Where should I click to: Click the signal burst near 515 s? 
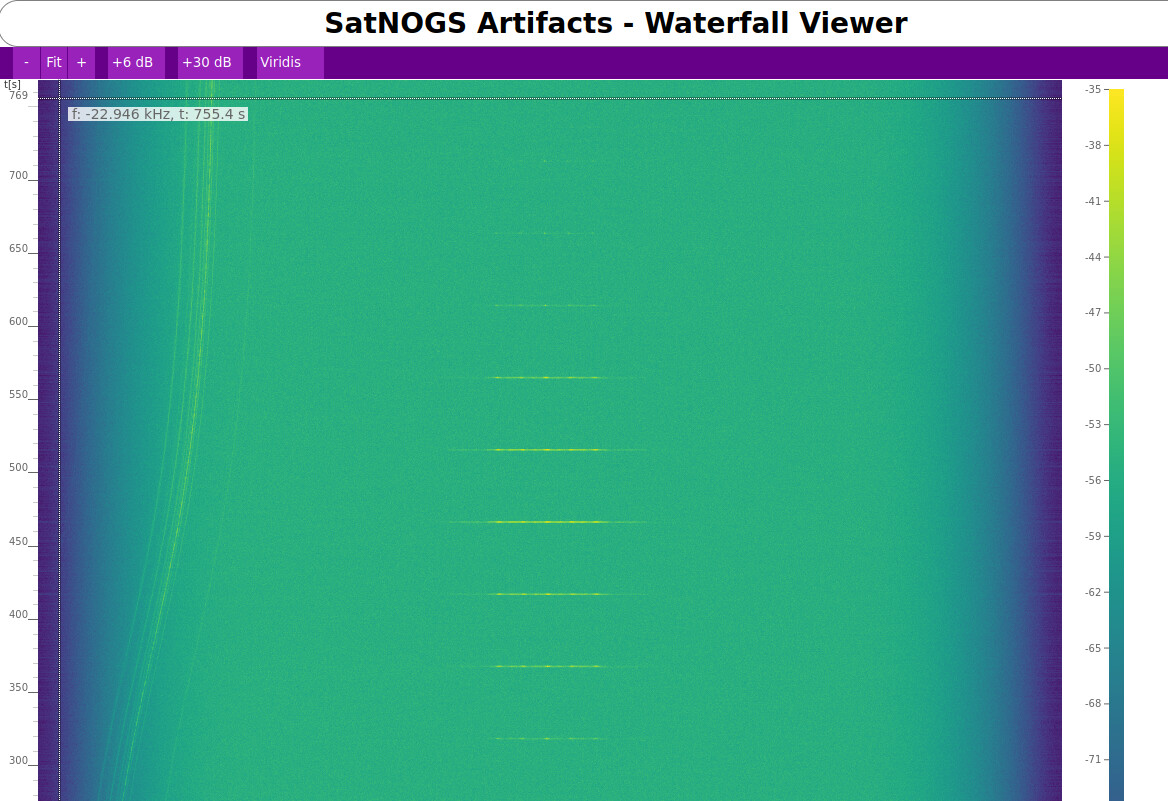pyautogui.click(x=548, y=450)
